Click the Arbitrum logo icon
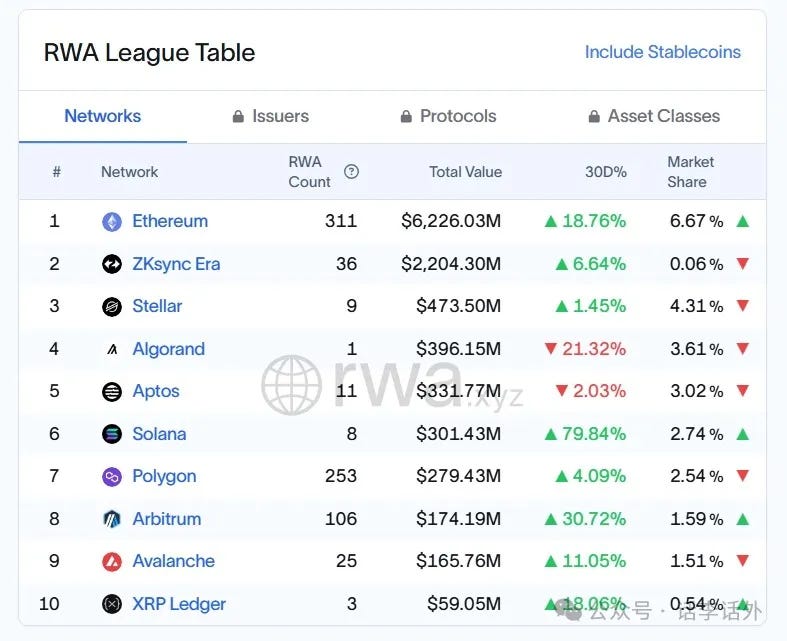This screenshot has height=641, width=787. [112, 519]
